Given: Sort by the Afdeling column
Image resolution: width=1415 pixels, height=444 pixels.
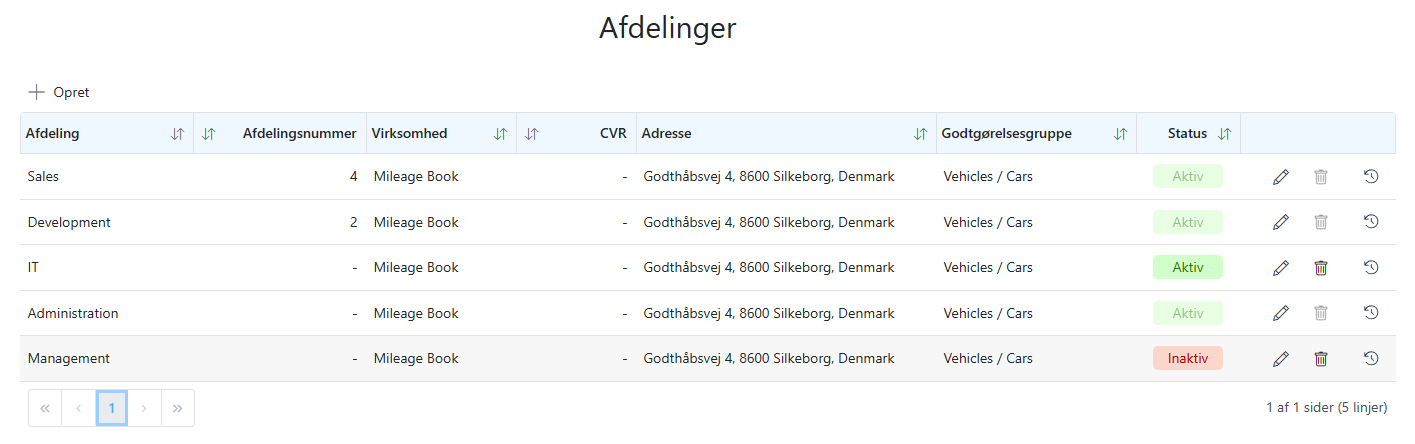Looking at the screenshot, I should coord(177,134).
